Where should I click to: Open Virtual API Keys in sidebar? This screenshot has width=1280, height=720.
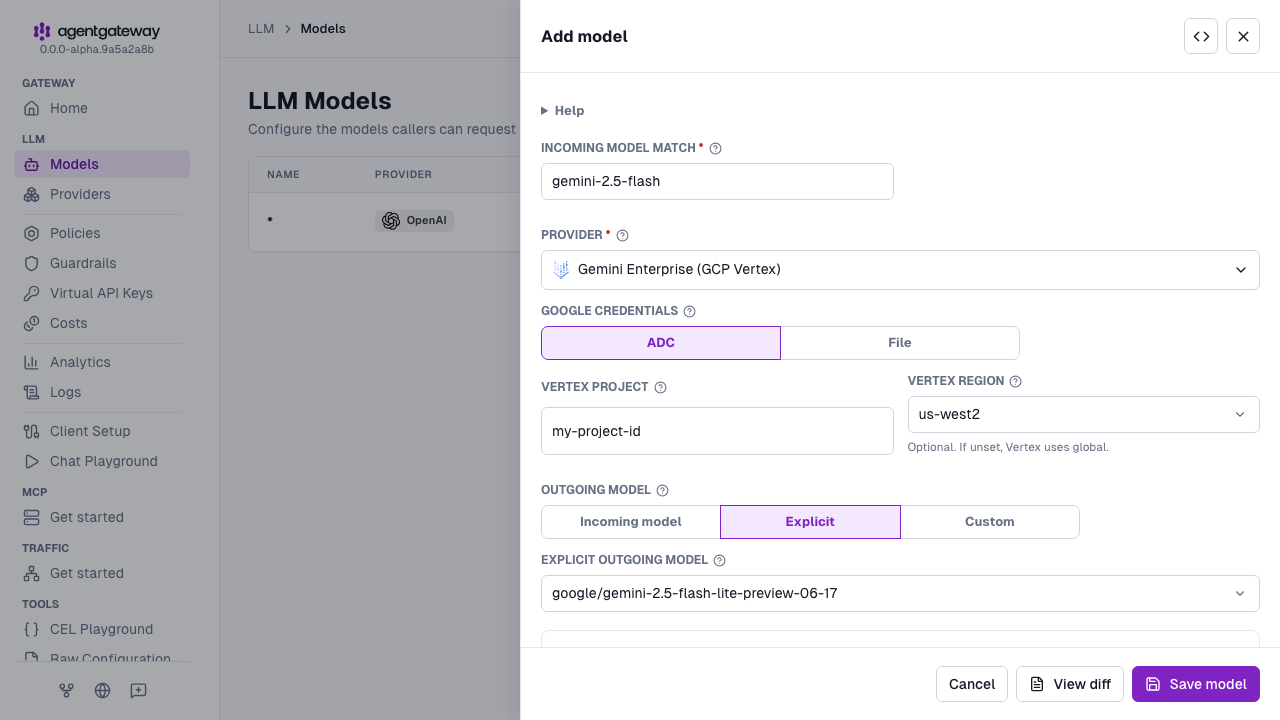pos(102,293)
